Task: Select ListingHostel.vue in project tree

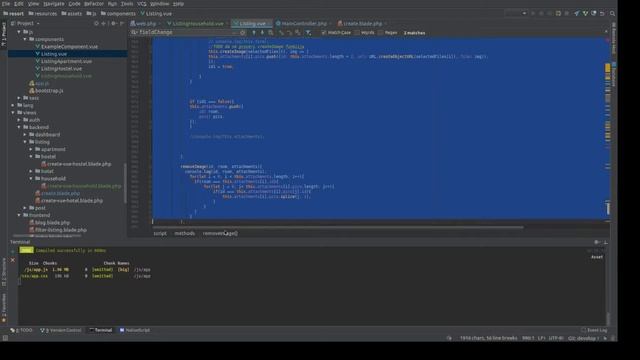Action: (59, 69)
